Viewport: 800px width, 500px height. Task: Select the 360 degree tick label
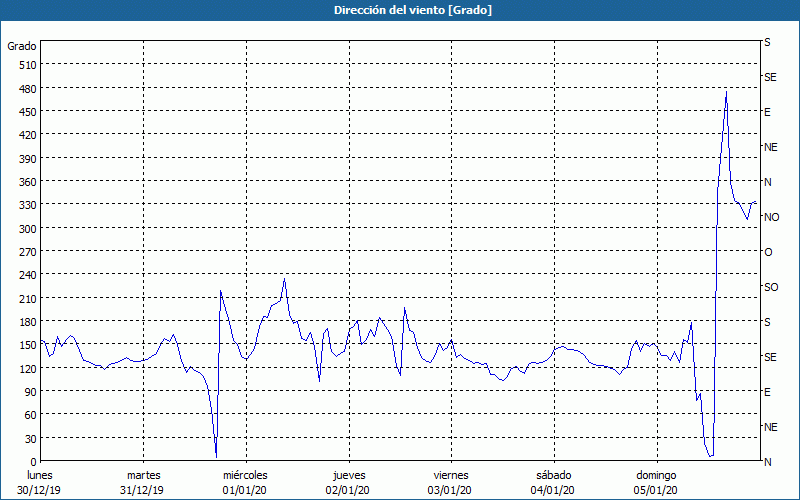(x=28, y=182)
